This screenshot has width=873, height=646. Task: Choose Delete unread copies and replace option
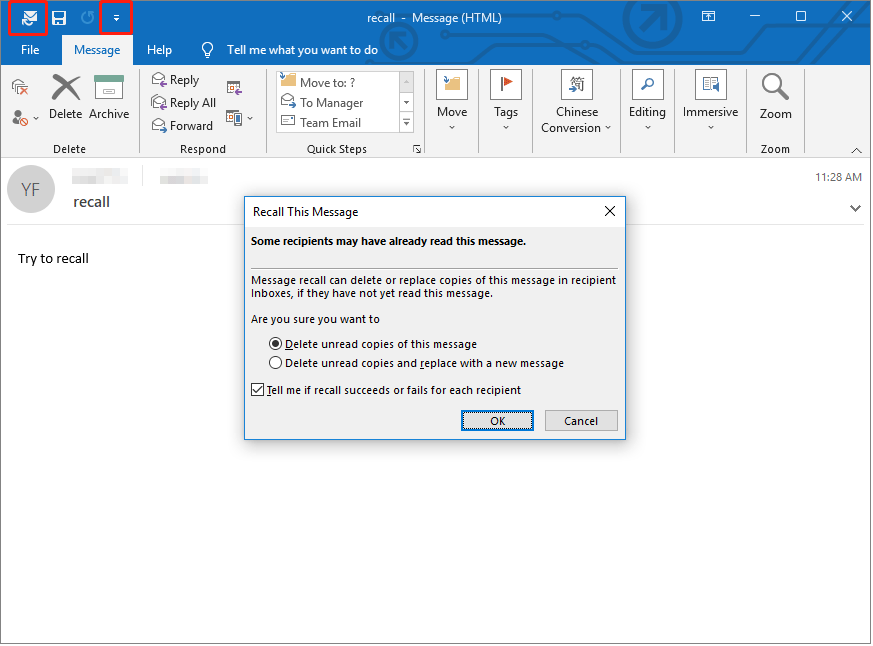point(275,362)
